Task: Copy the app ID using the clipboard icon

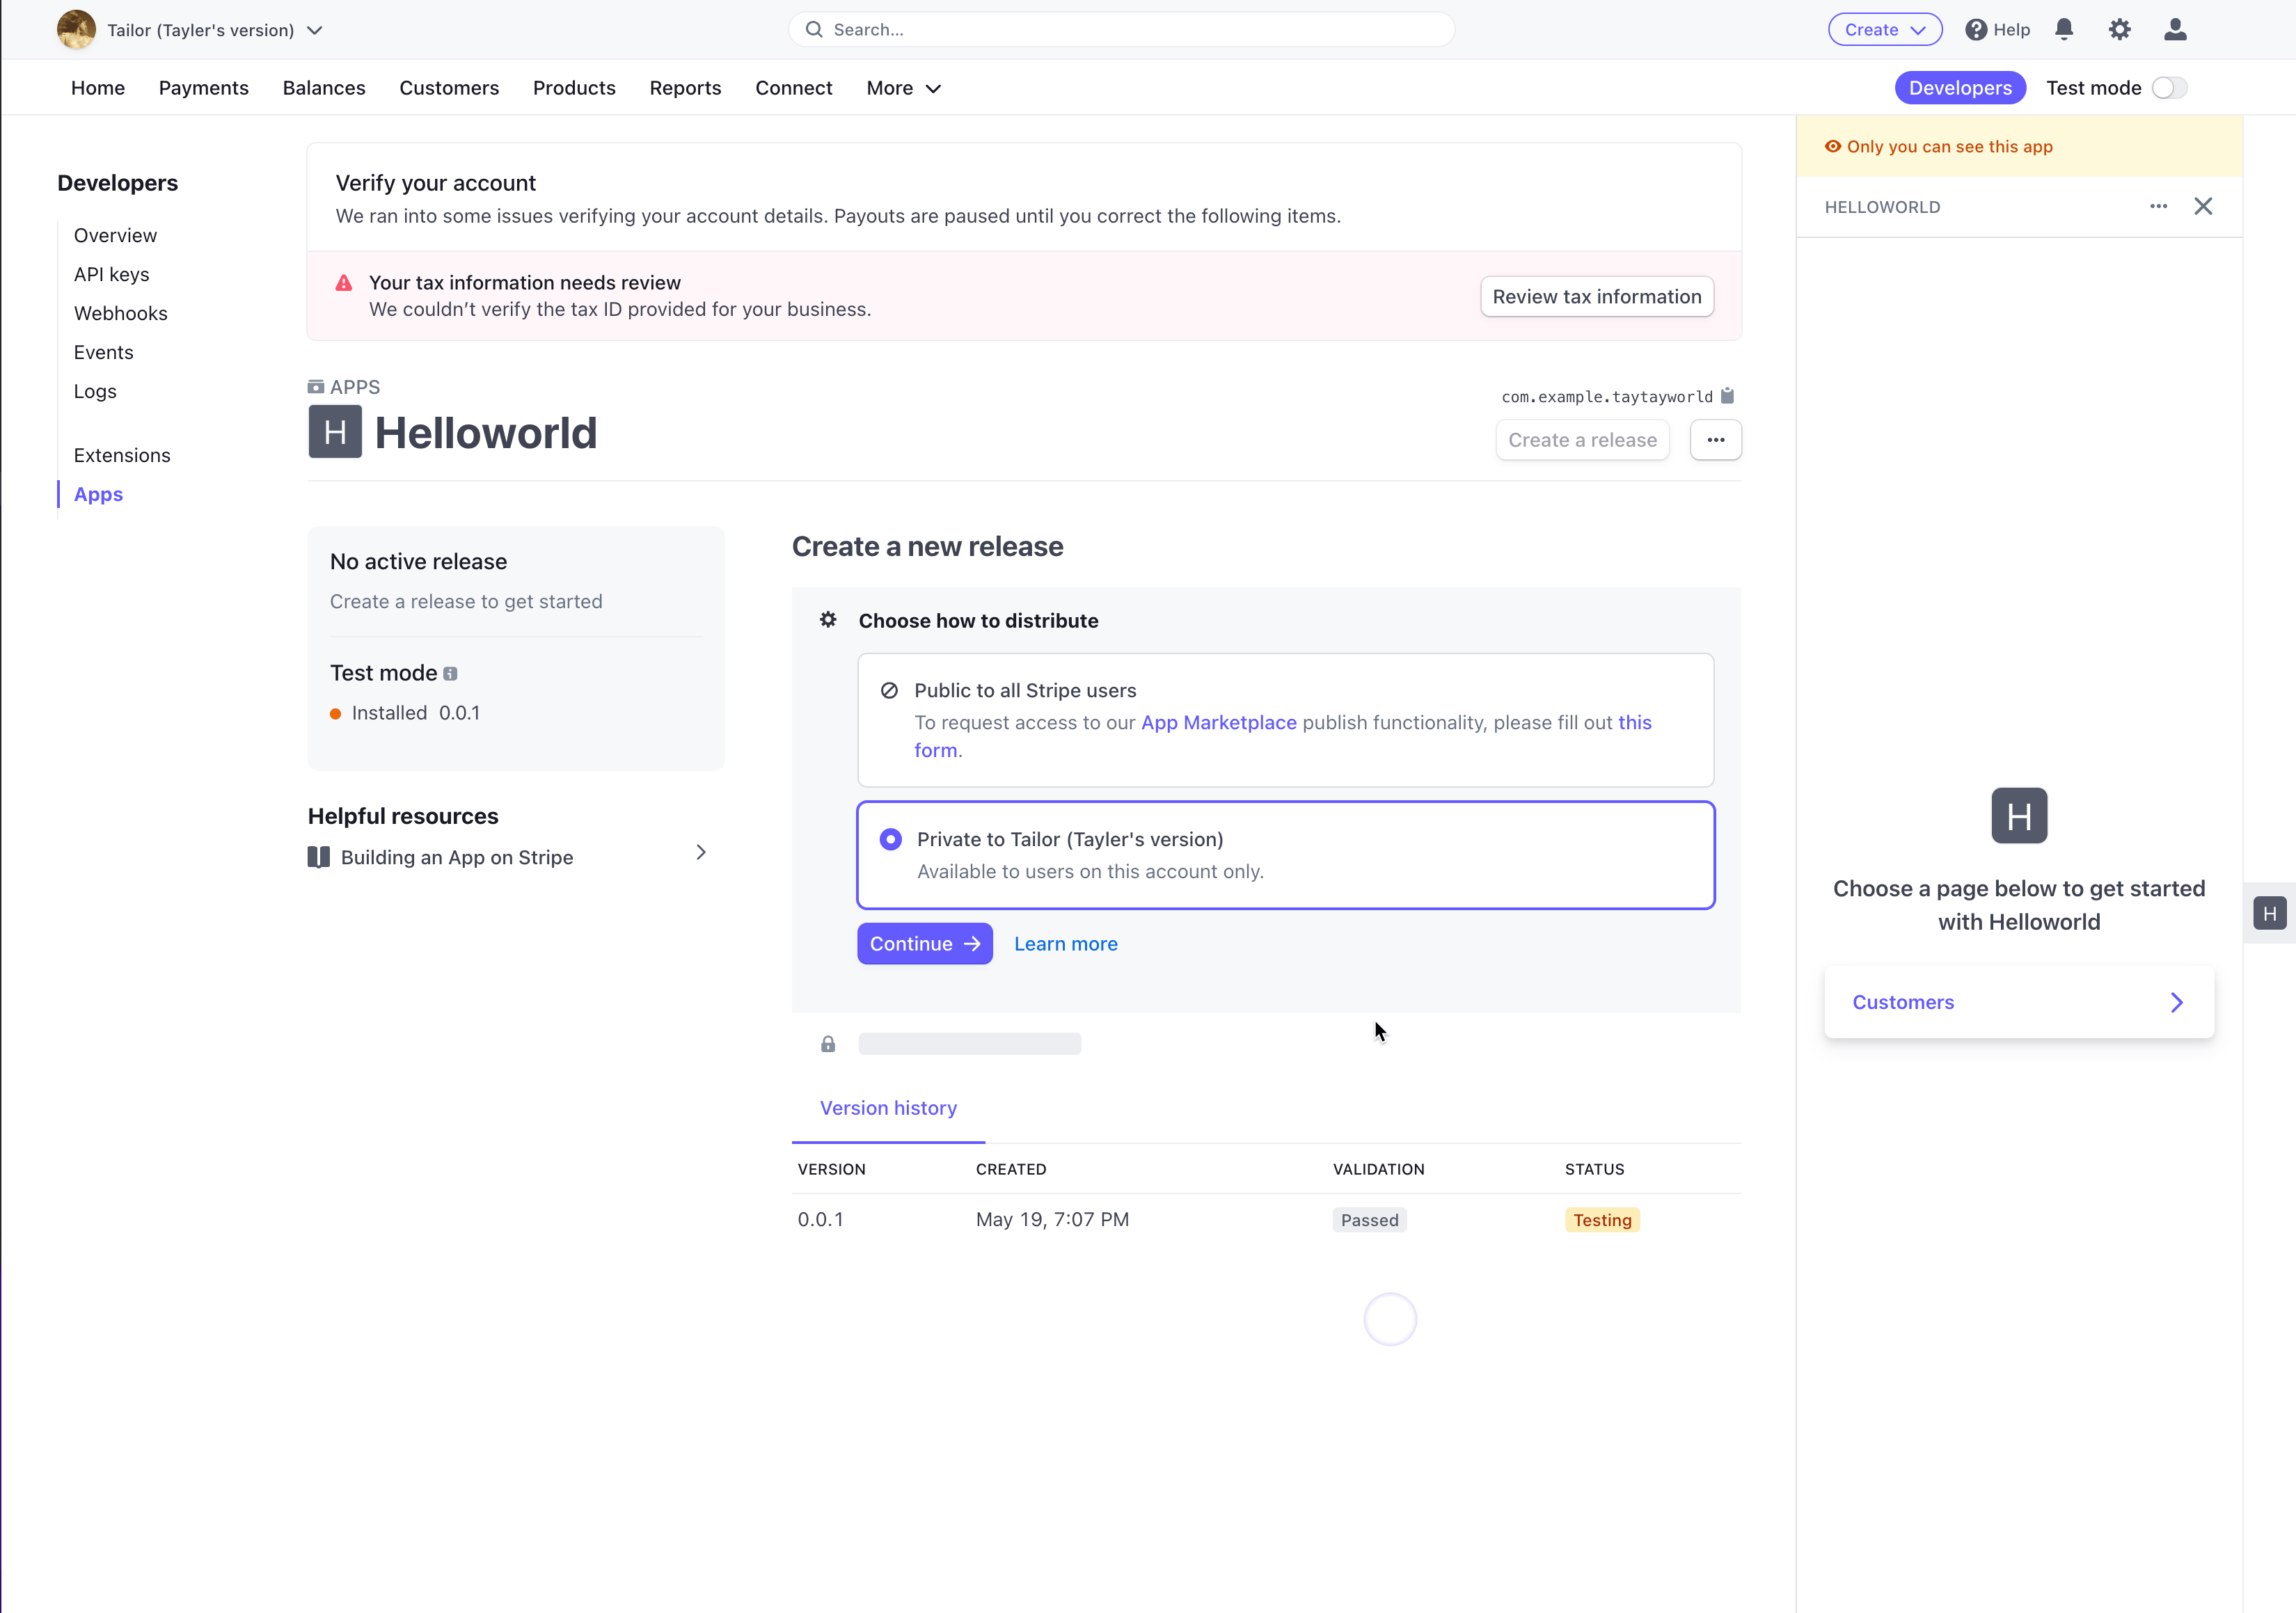Action: (x=1727, y=396)
